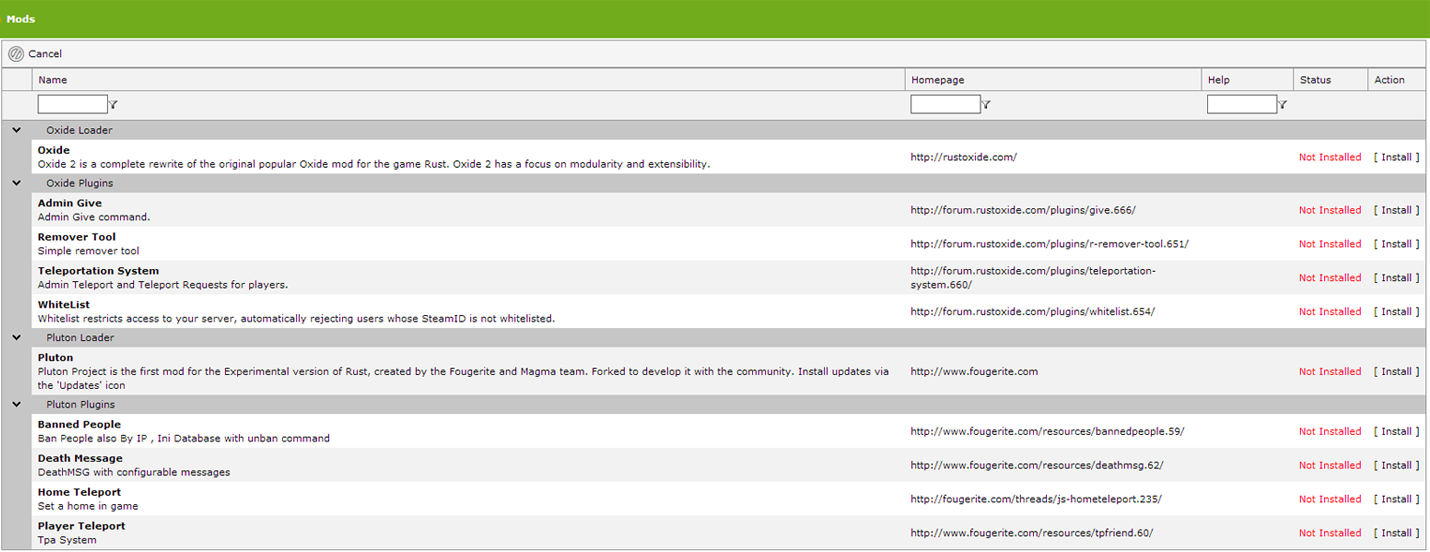Sort by the Homepage column header
Image resolution: width=1430 pixels, height=552 pixels.
point(938,80)
